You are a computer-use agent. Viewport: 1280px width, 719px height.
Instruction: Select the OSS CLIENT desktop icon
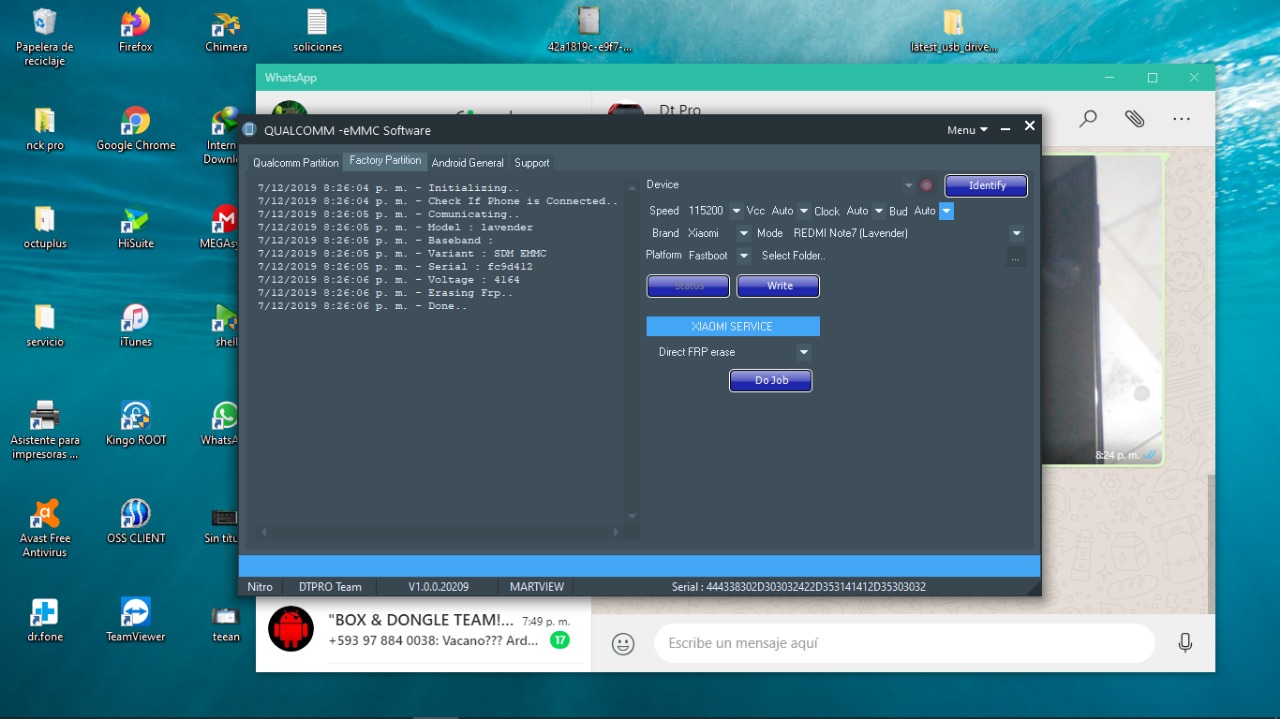[x=135, y=522]
